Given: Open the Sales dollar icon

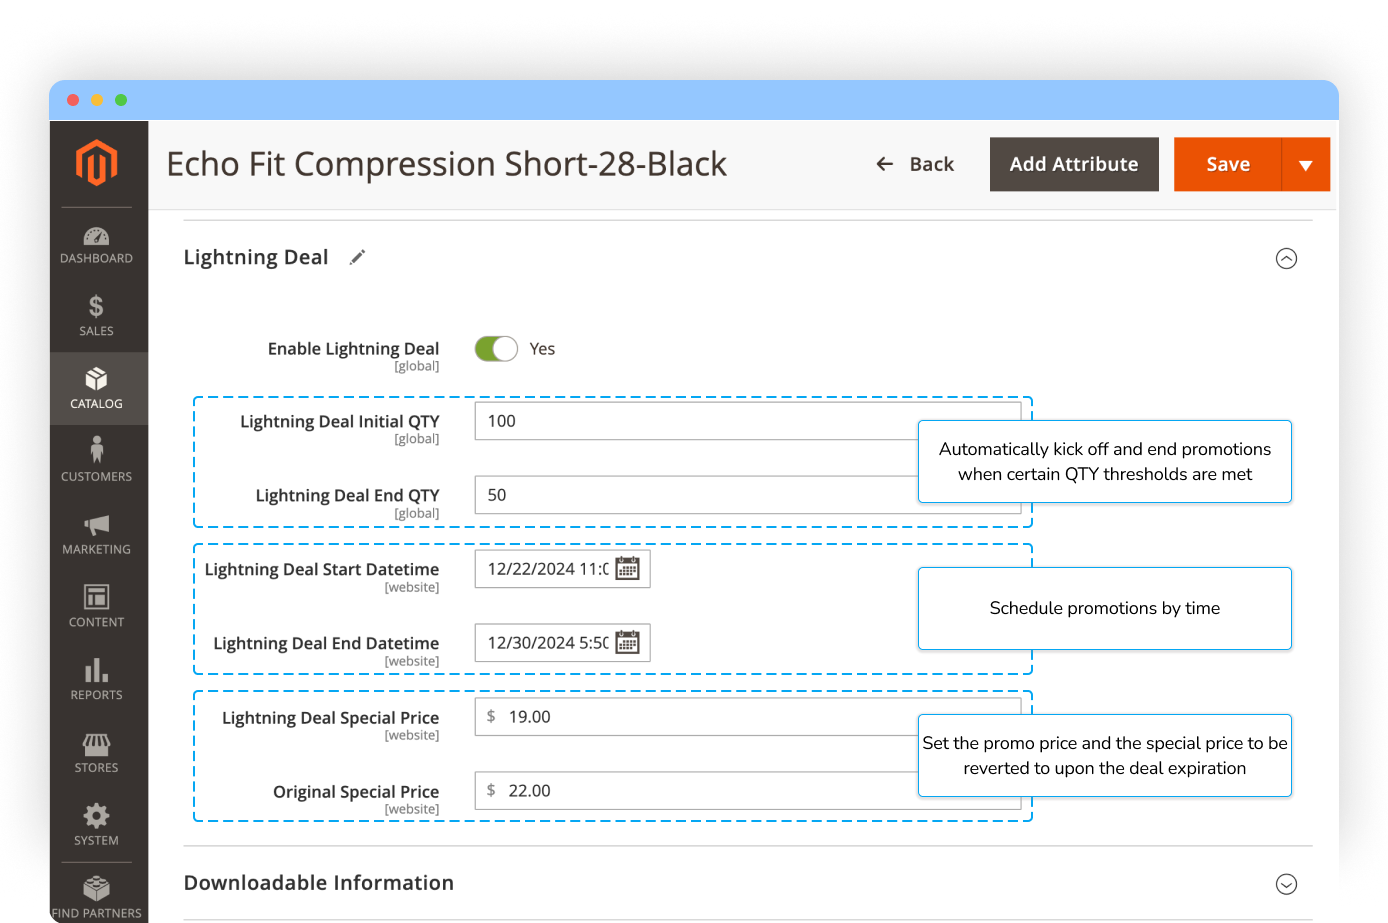Looking at the screenshot, I should pos(97,307).
